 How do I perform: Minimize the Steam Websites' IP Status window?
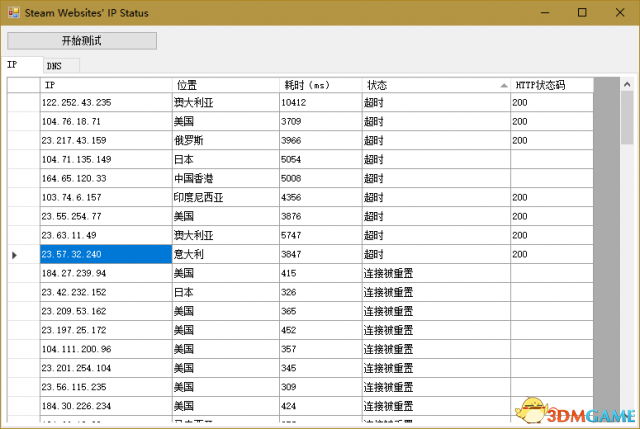(x=545, y=13)
